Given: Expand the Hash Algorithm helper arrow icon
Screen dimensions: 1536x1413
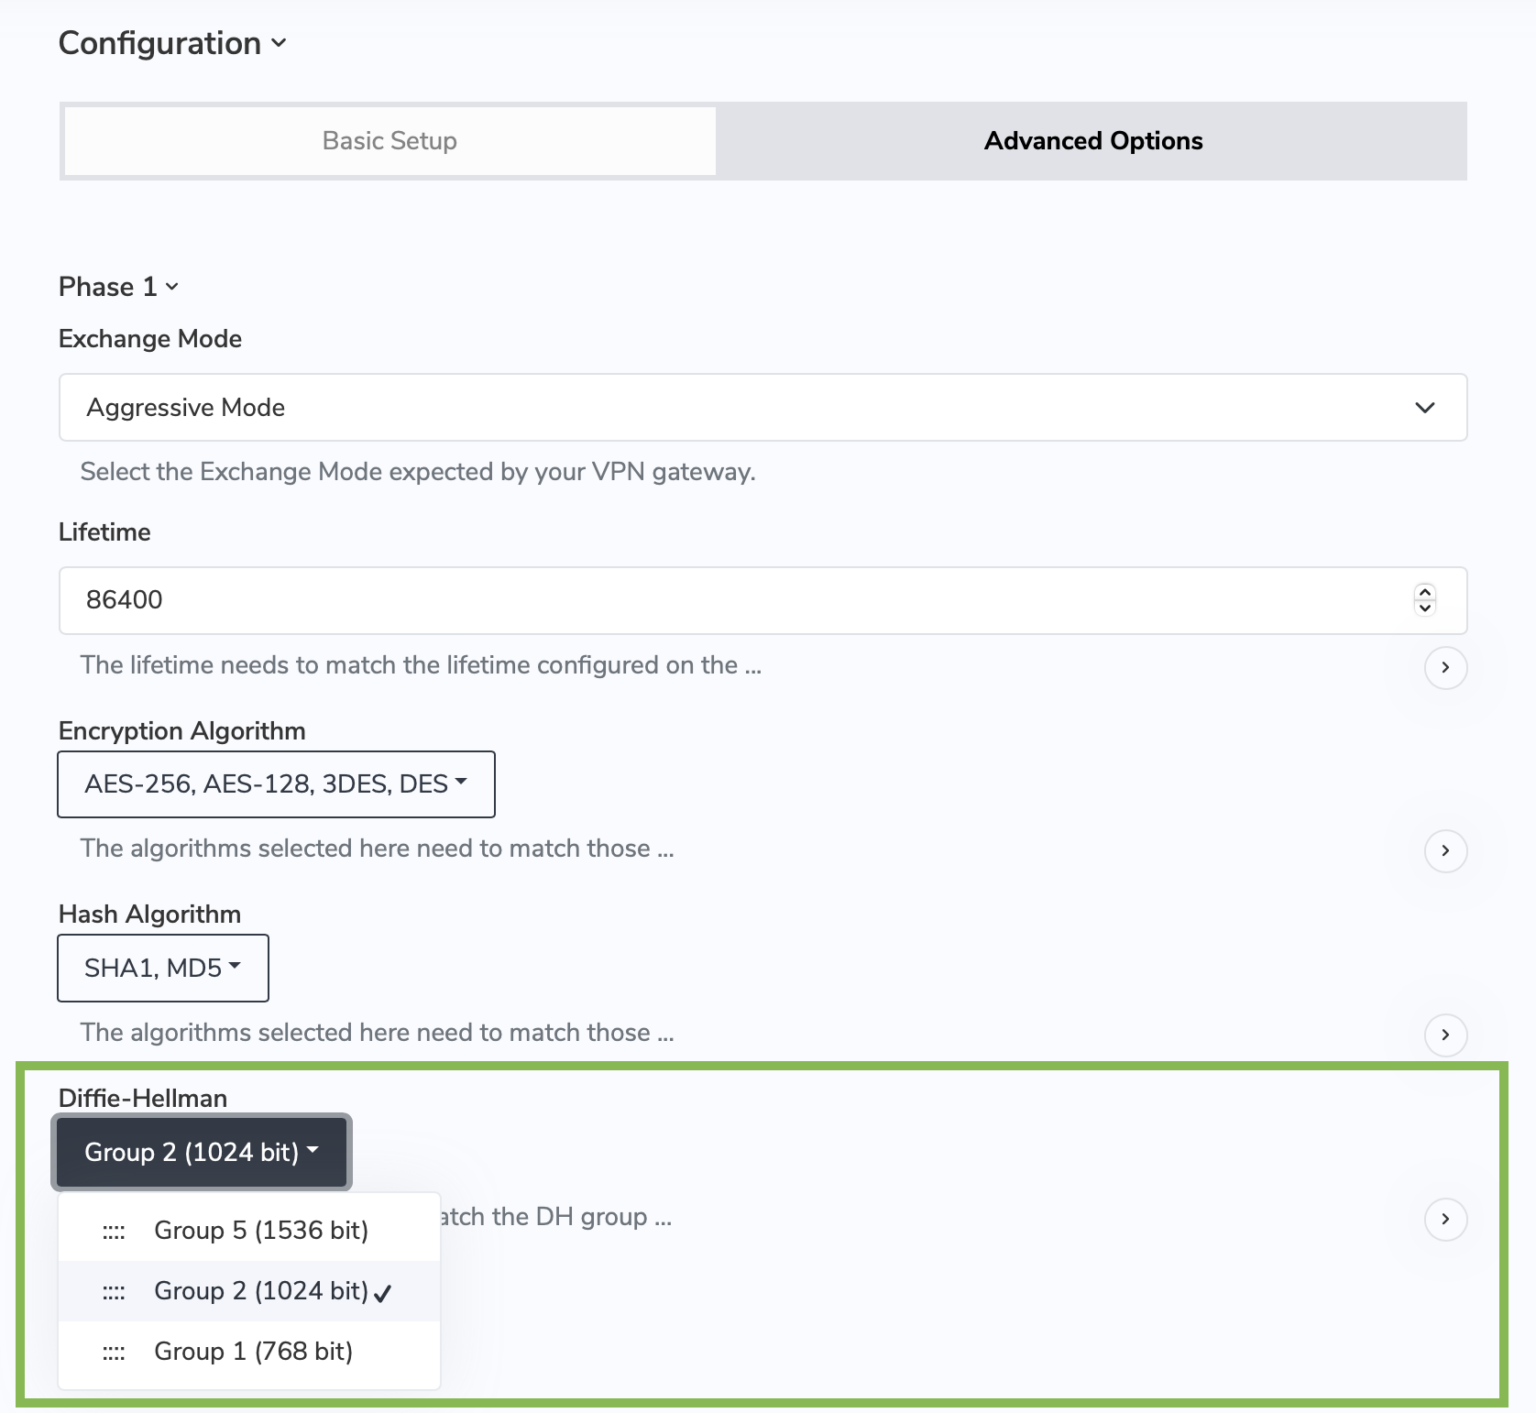Looking at the screenshot, I should tap(1446, 1035).
